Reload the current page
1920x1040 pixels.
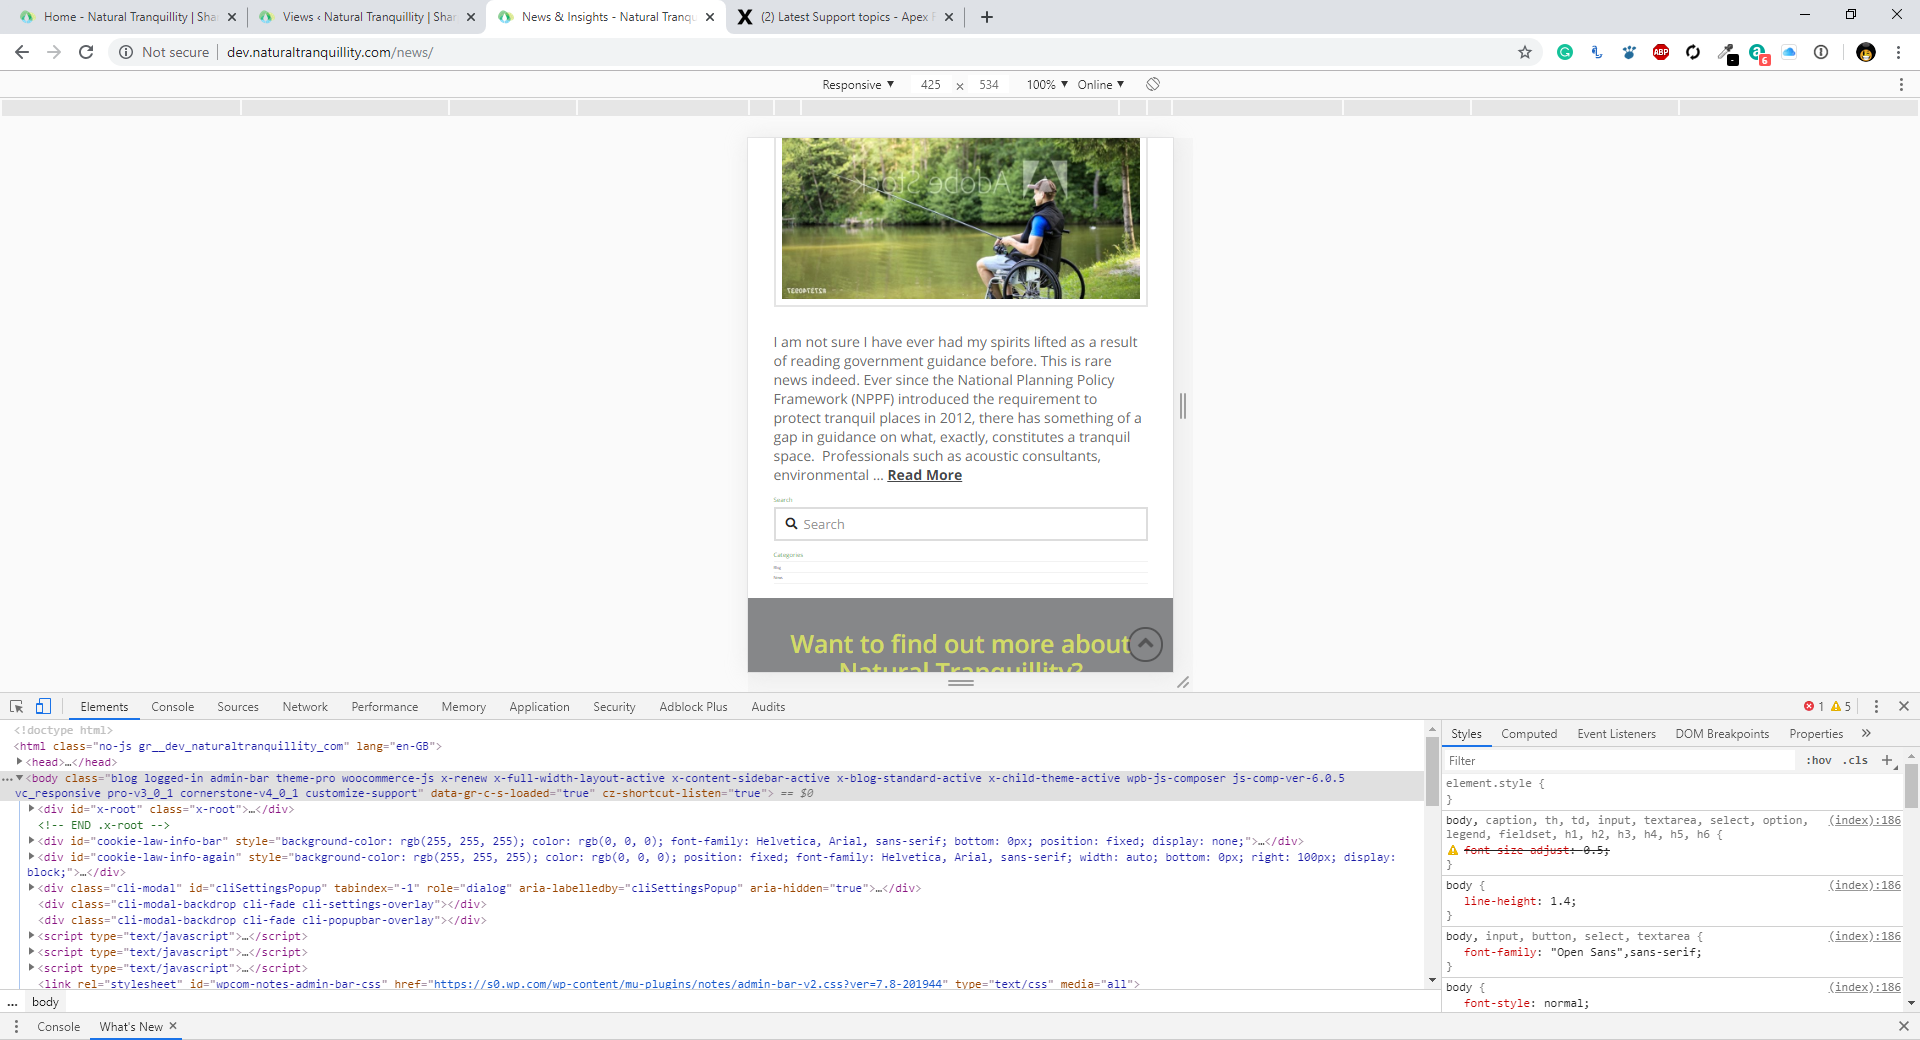86,52
